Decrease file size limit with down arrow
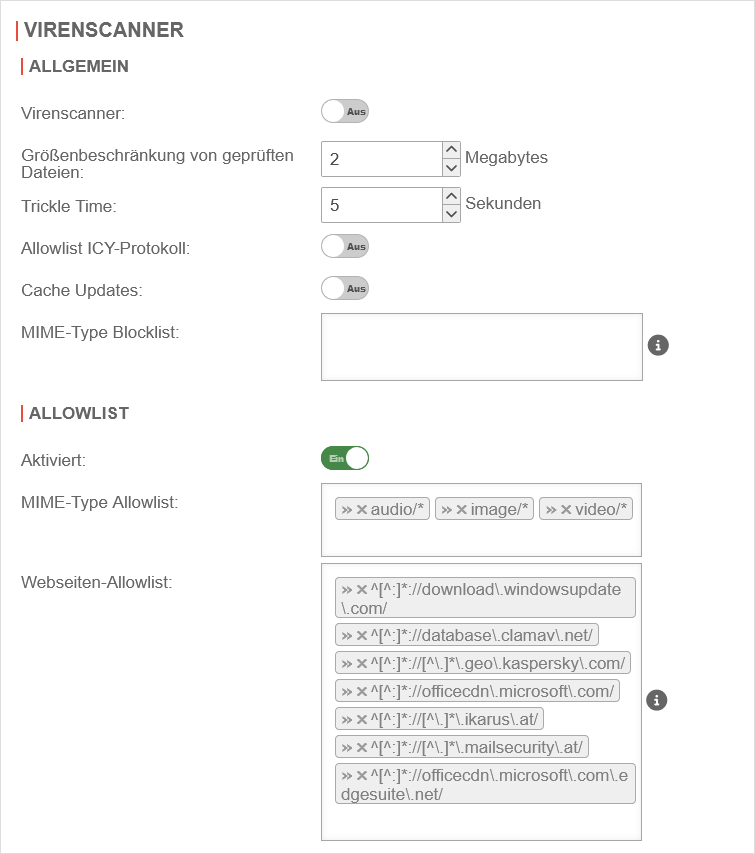 [x=451, y=168]
